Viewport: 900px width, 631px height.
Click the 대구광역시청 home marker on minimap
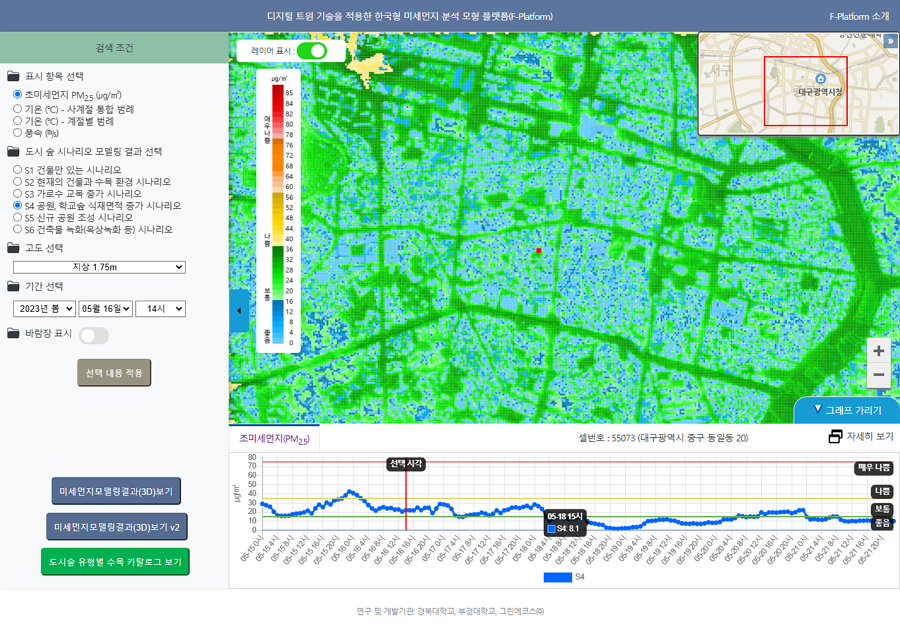pos(820,79)
